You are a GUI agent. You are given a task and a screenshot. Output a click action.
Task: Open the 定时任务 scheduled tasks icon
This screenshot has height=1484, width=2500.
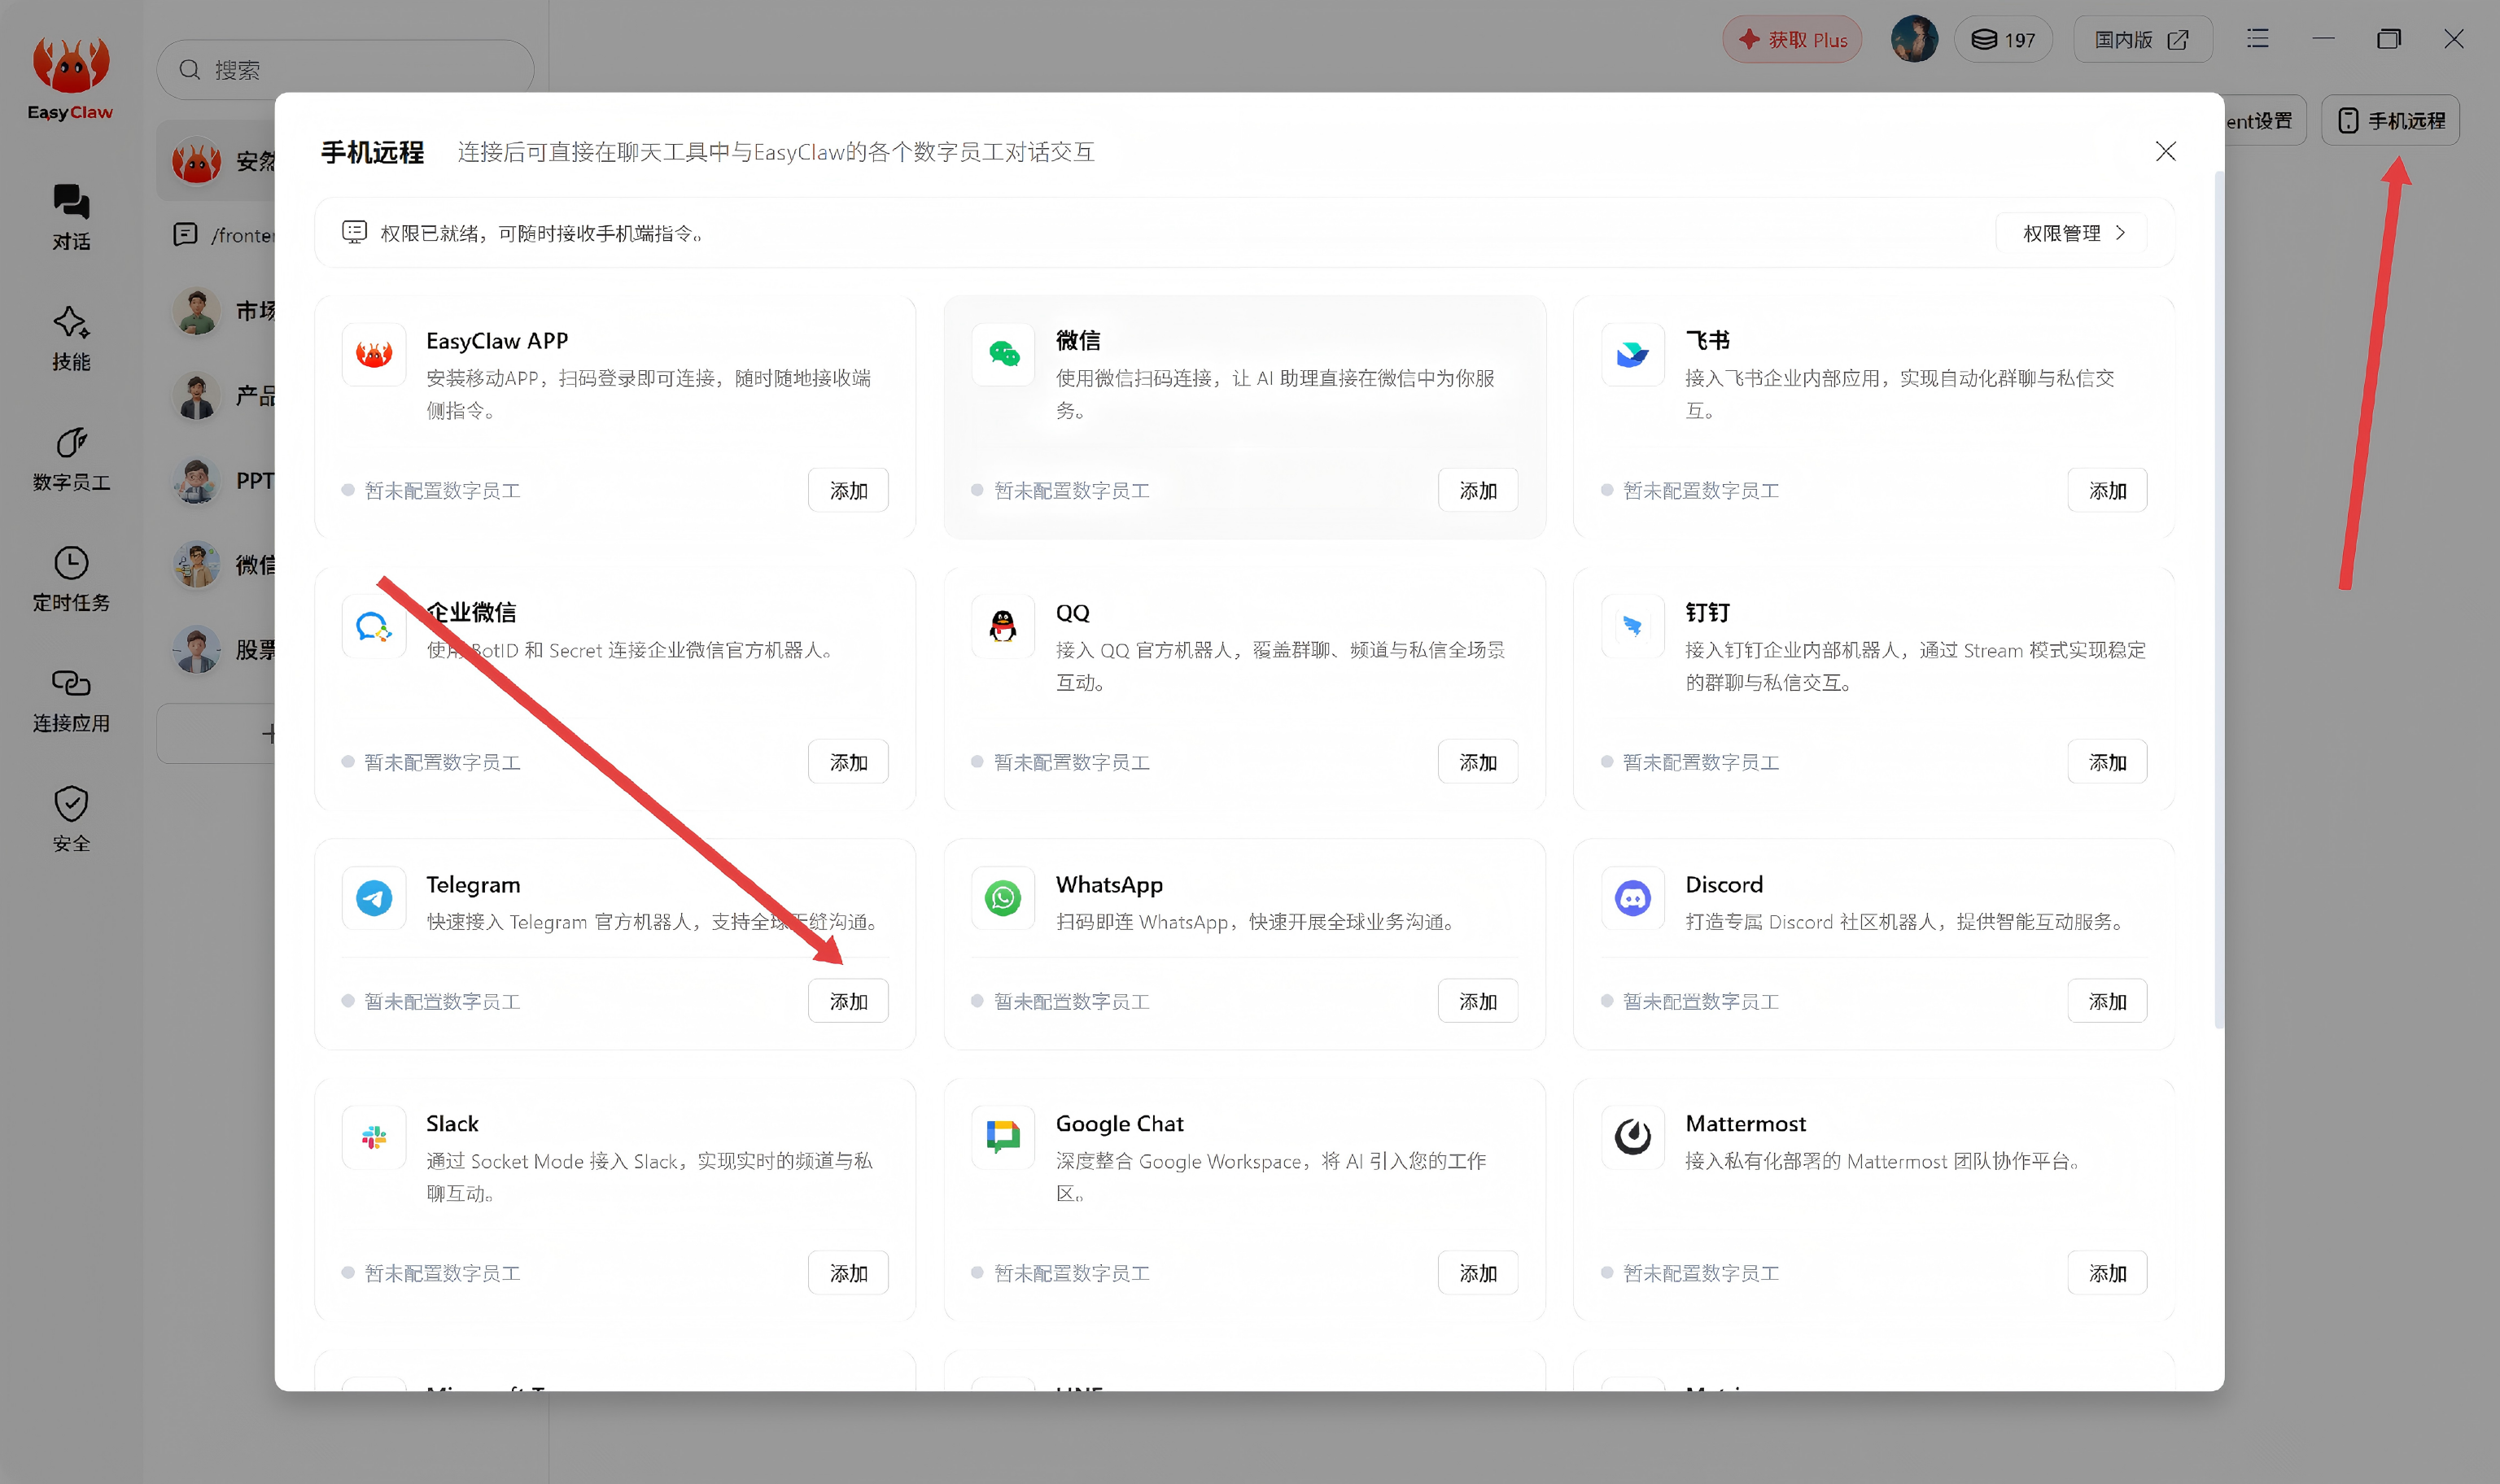71,578
